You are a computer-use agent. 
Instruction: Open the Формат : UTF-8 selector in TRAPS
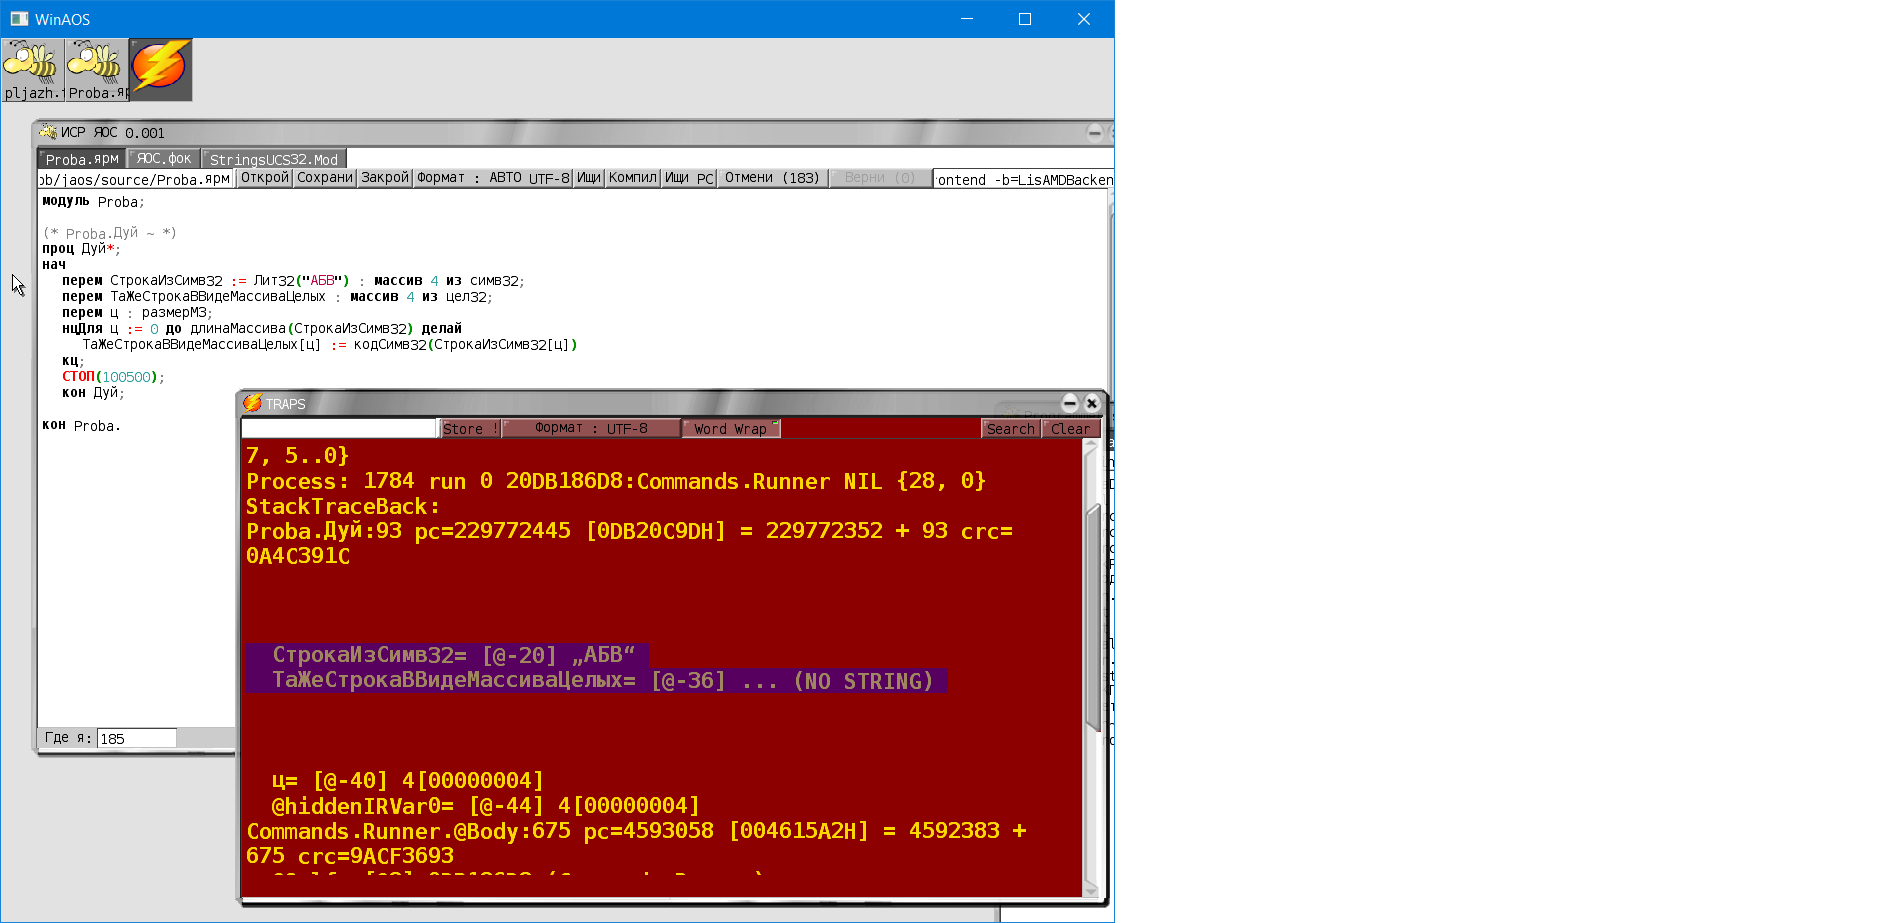click(591, 428)
